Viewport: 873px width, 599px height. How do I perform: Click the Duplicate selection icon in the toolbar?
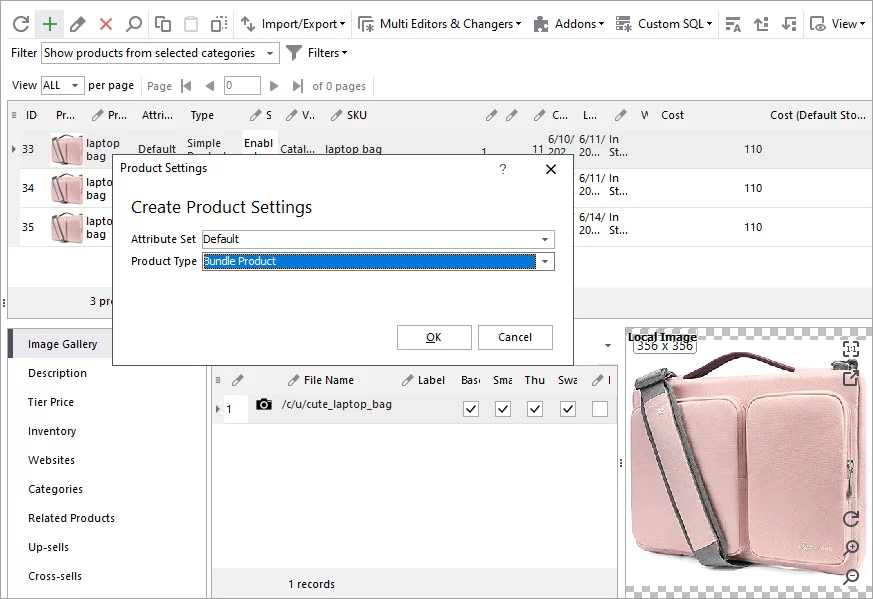tap(219, 24)
